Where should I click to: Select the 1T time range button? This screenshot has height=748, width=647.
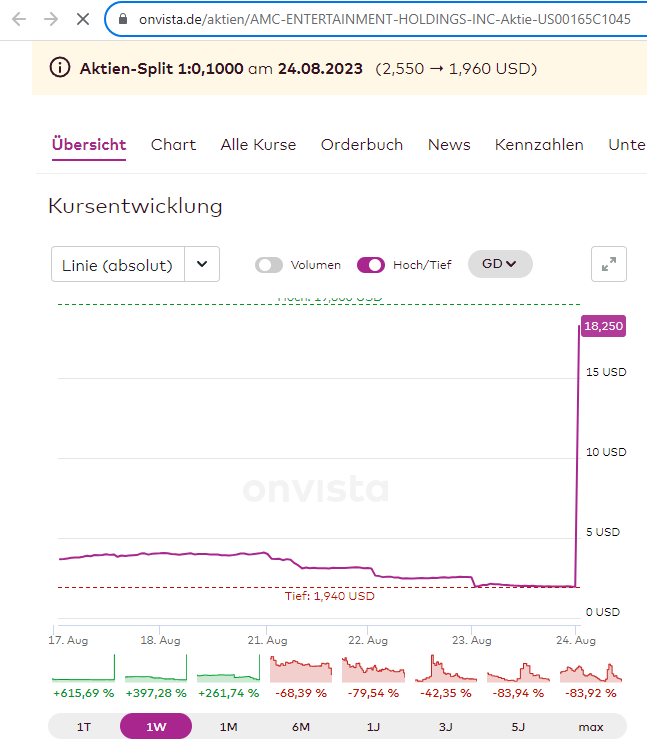pos(84,727)
